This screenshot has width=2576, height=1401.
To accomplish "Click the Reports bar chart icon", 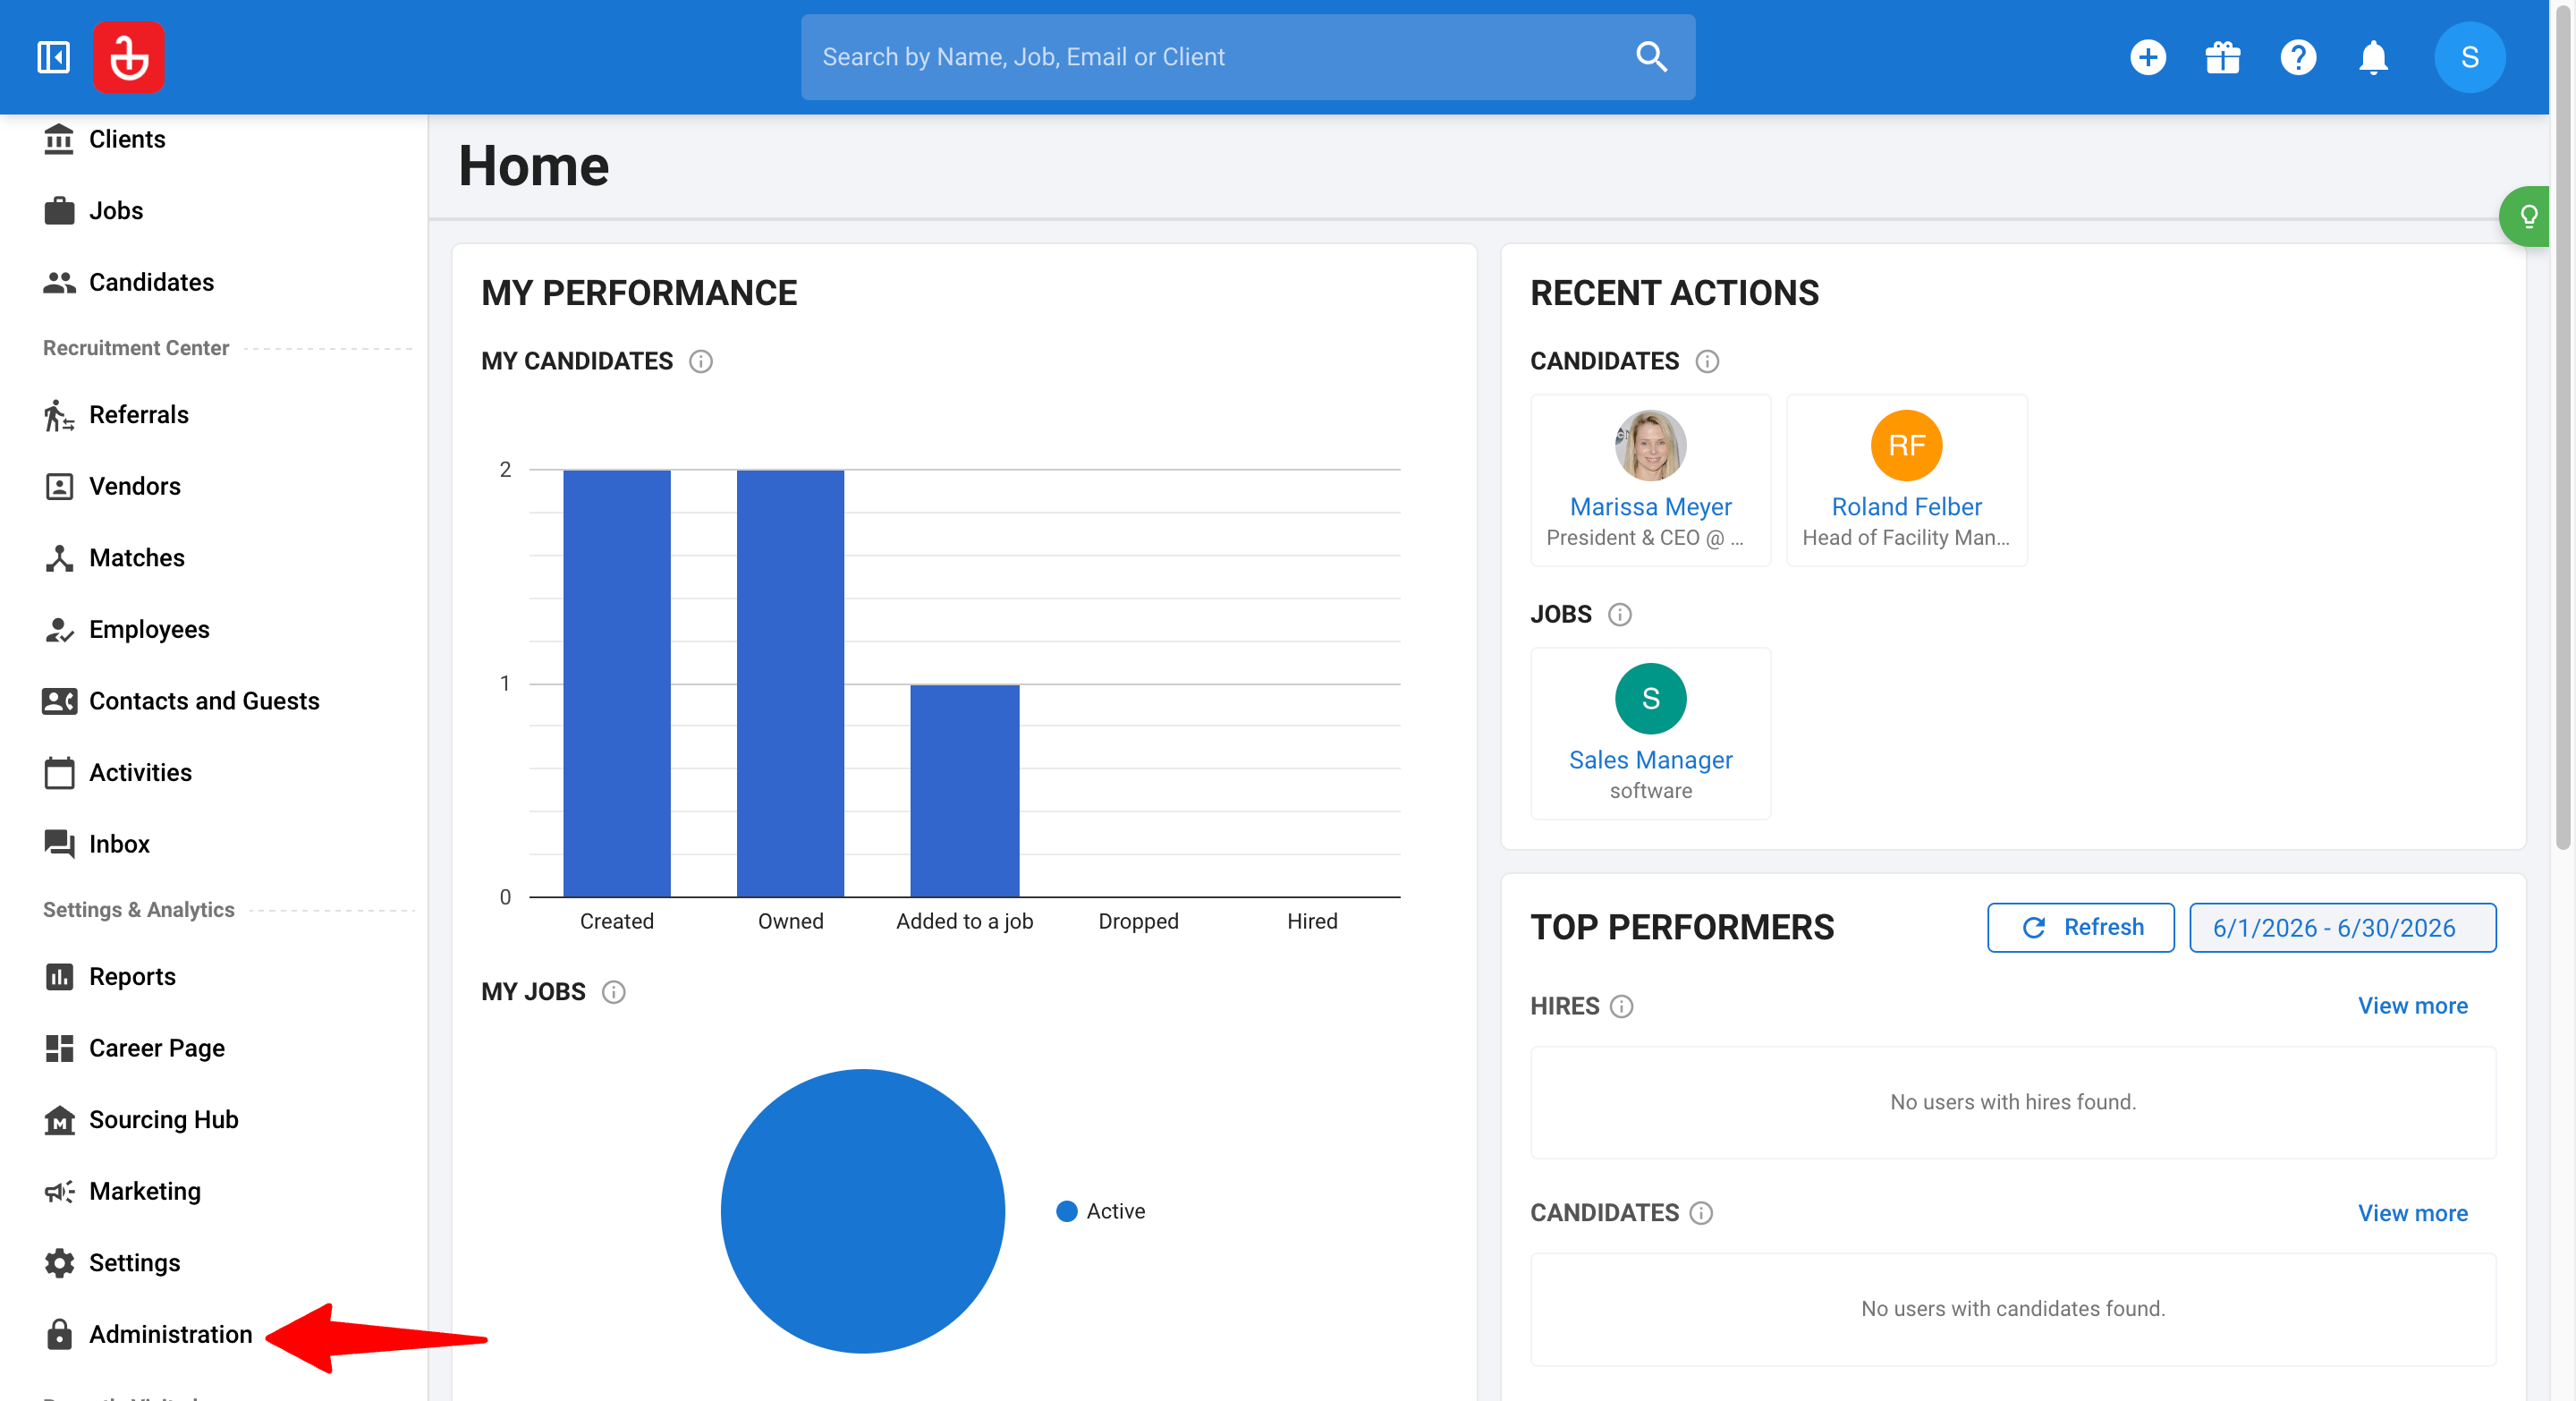I will 59,976.
